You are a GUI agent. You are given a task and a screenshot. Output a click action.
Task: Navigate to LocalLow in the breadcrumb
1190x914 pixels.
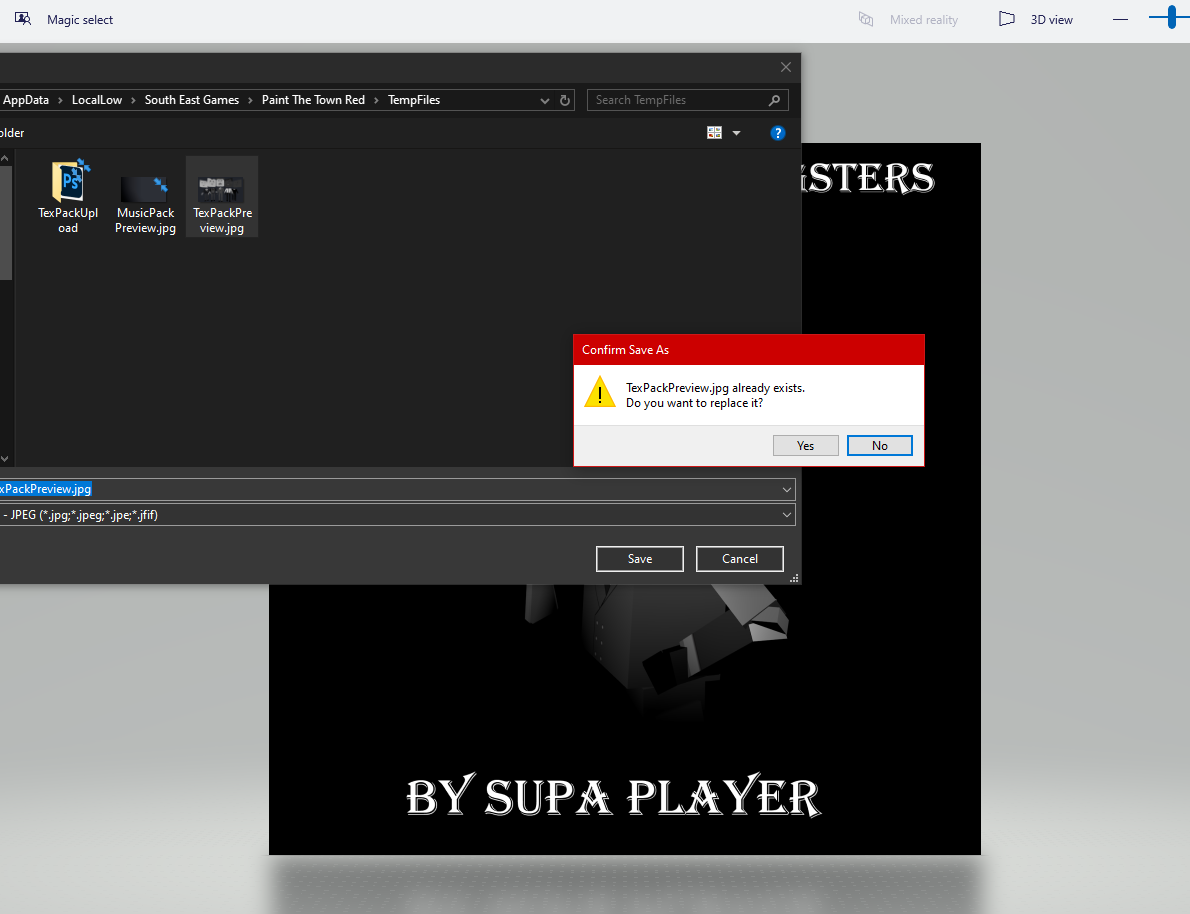(96, 100)
